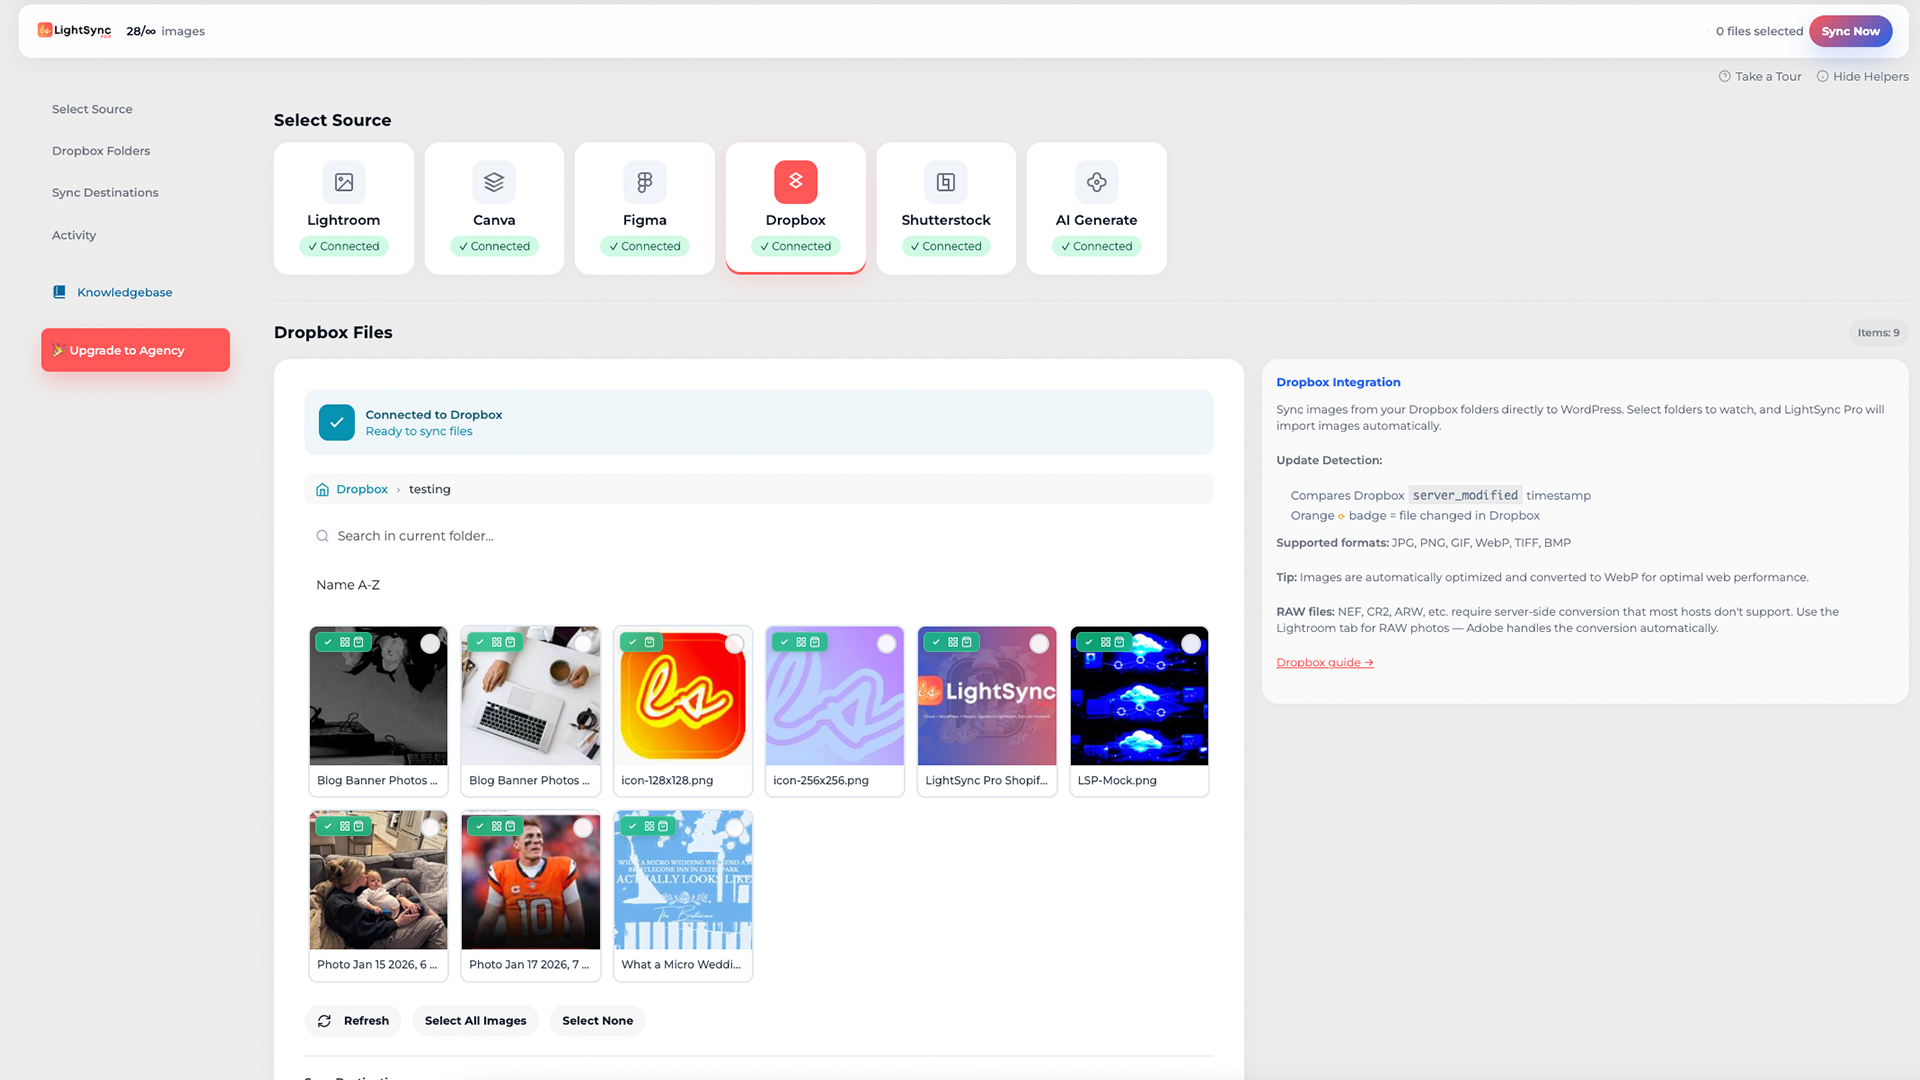Click Select All Images button
The width and height of the screenshot is (1920, 1080).
(x=475, y=1021)
